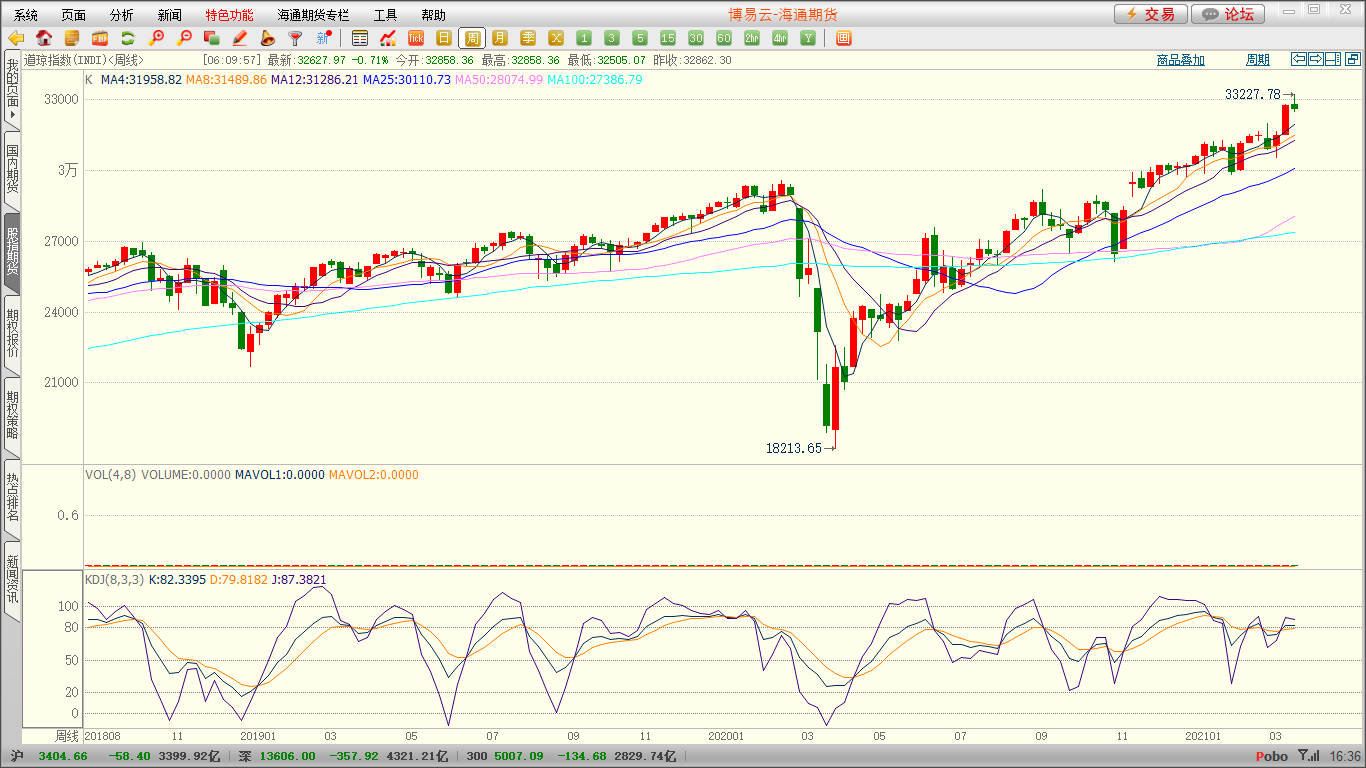Open the 页面 menu

point(74,15)
